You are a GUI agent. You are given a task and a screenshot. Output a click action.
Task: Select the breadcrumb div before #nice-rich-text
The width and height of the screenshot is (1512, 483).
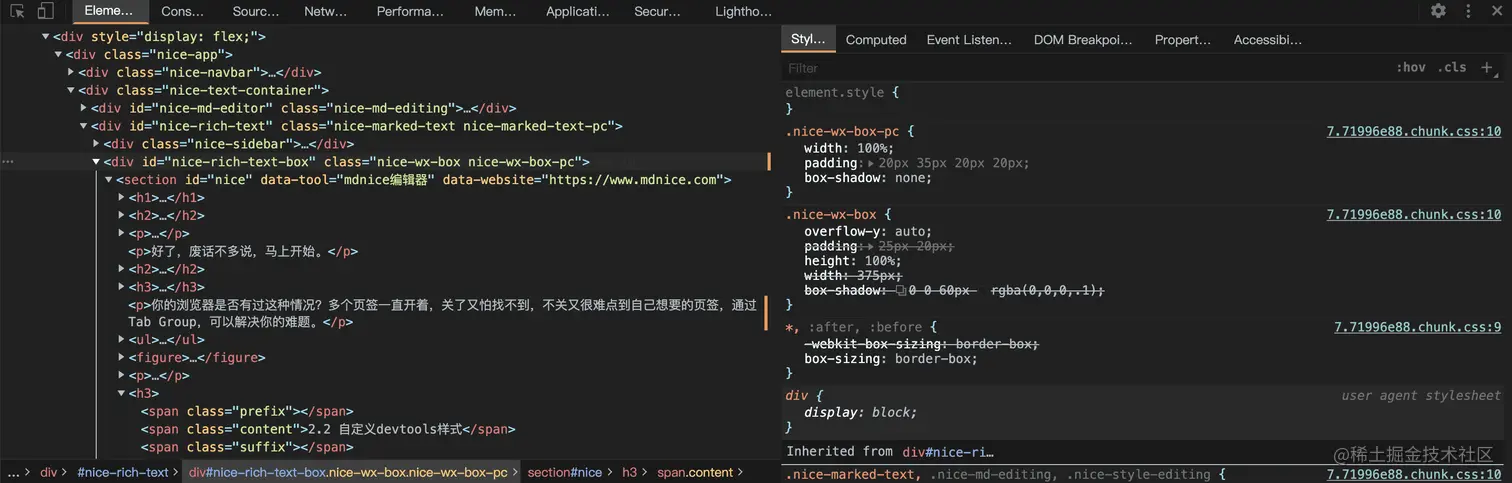tap(48, 472)
